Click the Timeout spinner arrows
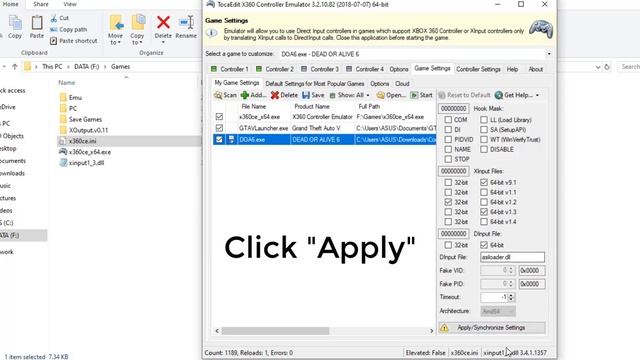Viewport: 640px width, 360px height. [x=511, y=297]
